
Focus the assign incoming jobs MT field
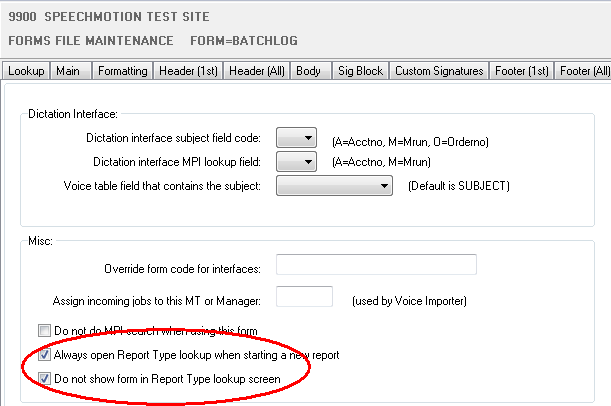click(x=304, y=296)
